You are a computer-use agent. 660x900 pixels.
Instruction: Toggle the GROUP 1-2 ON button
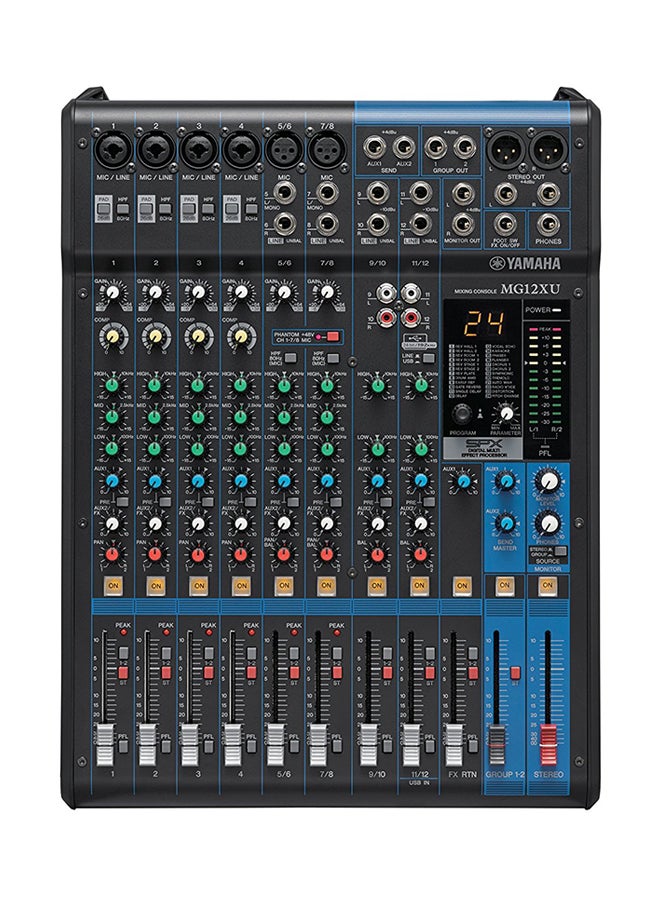tap(504, 585)
